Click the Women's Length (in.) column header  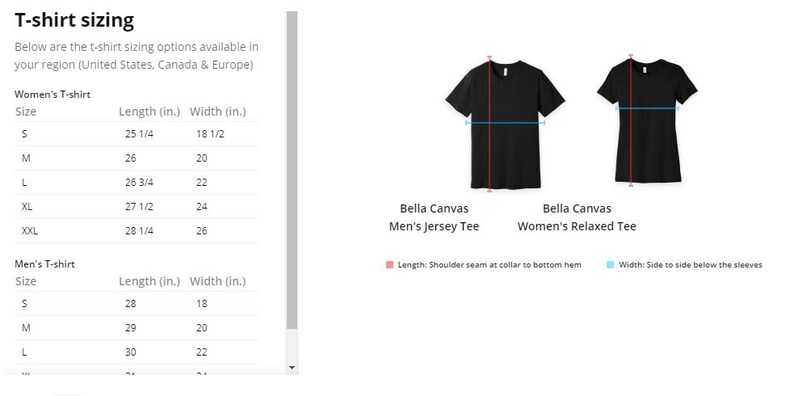point(149,112)
